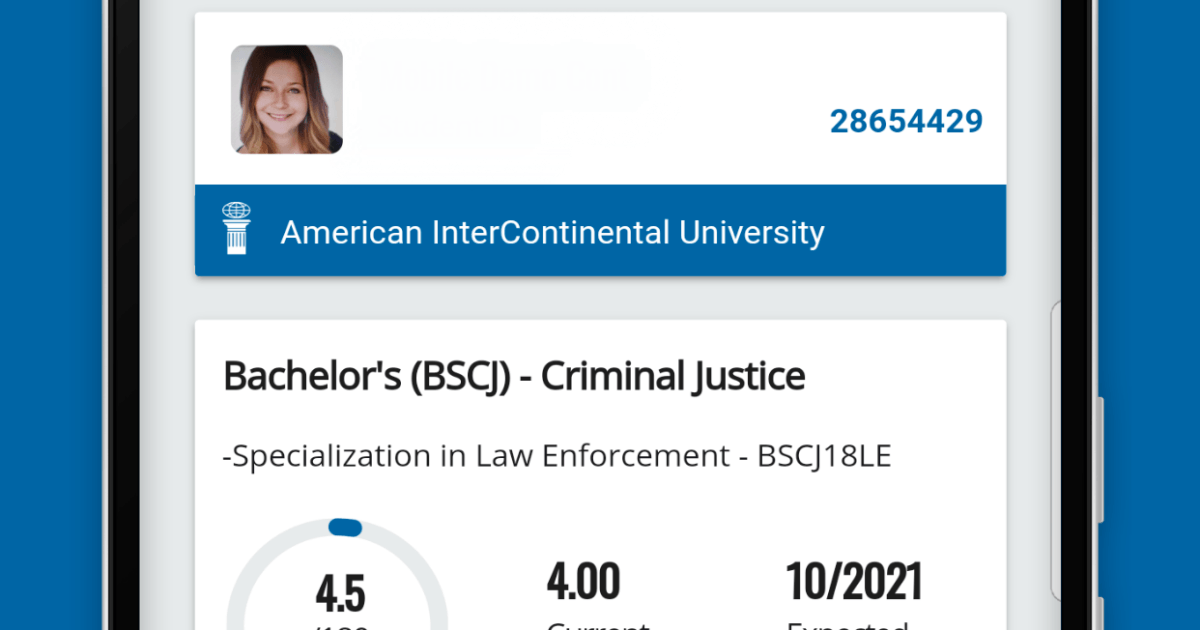Open student ID number 28654429

(906, 122)
